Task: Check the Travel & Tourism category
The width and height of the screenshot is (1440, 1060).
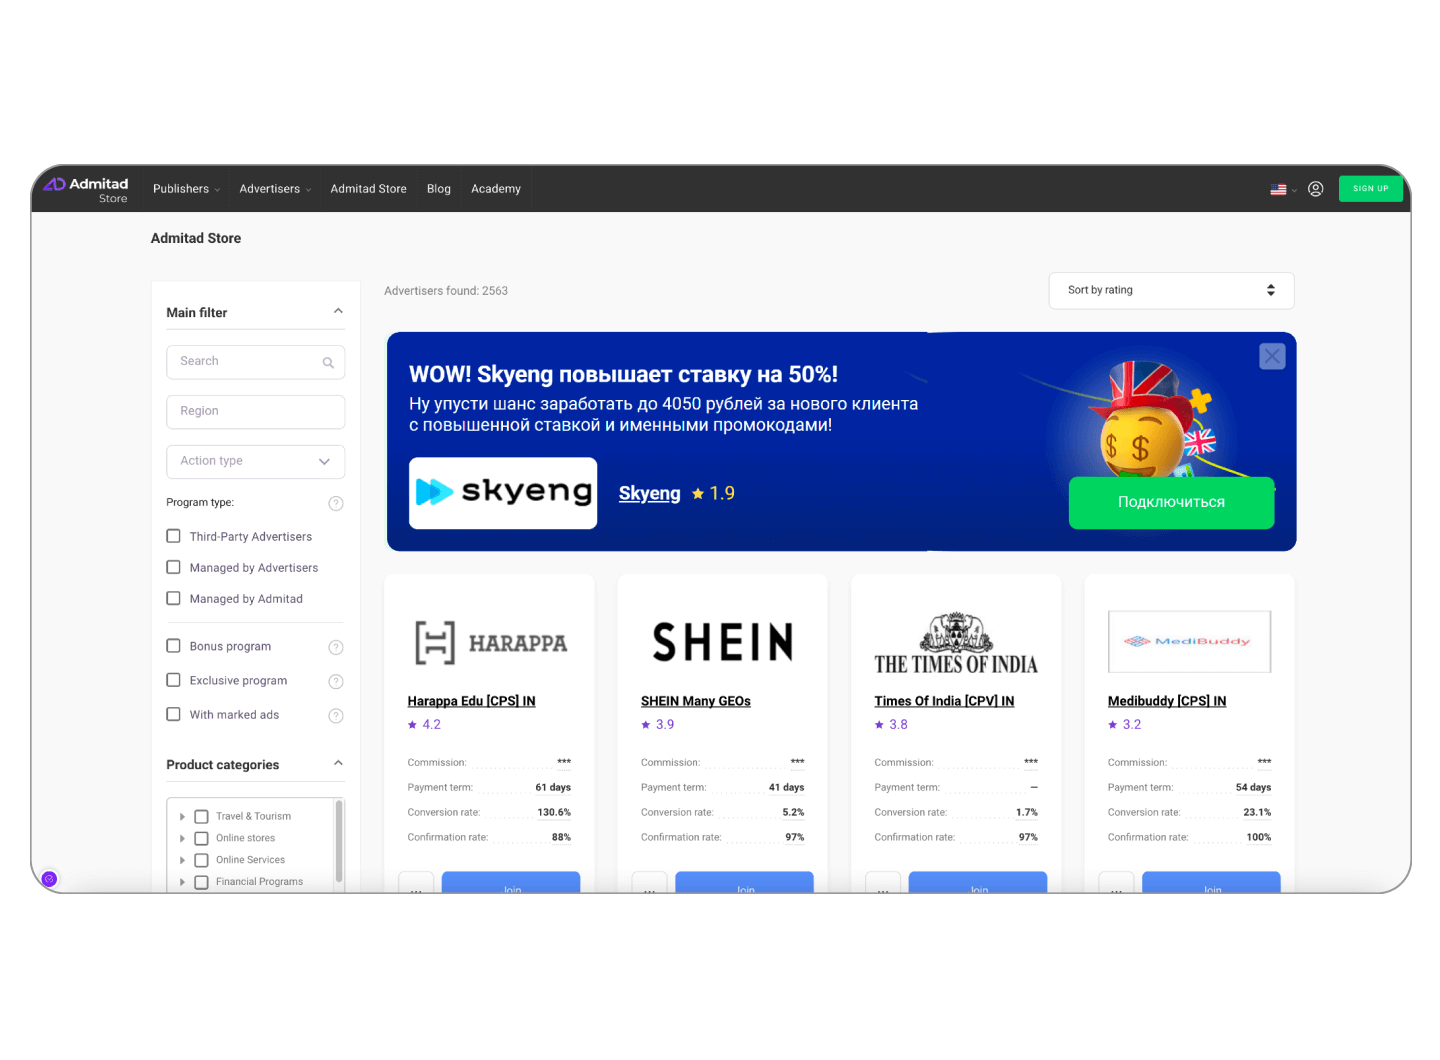Action: click(x=201, y=817)
